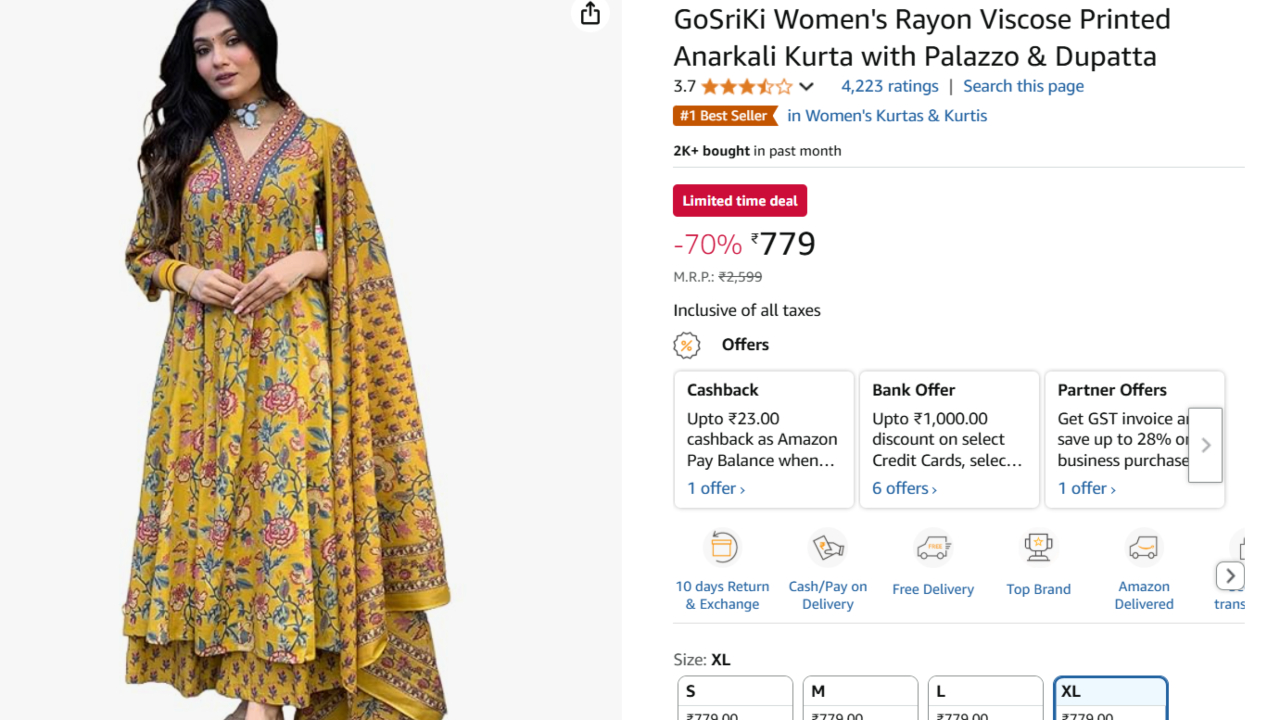Select the Cash/Pay on Delivery icon

pyautogui.click(x=827, y=547)
